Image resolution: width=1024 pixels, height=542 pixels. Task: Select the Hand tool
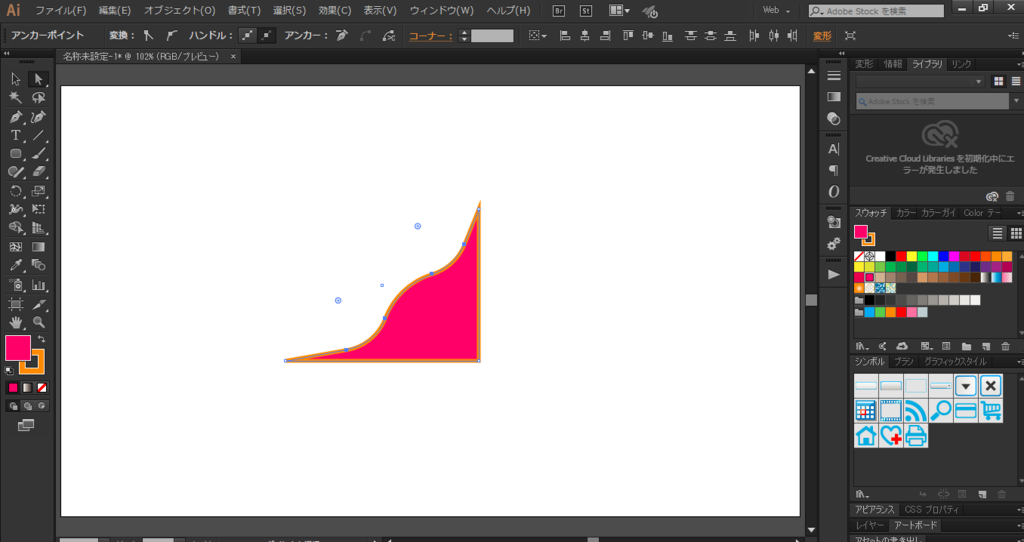pyautogui.click(x=16, y=323)
